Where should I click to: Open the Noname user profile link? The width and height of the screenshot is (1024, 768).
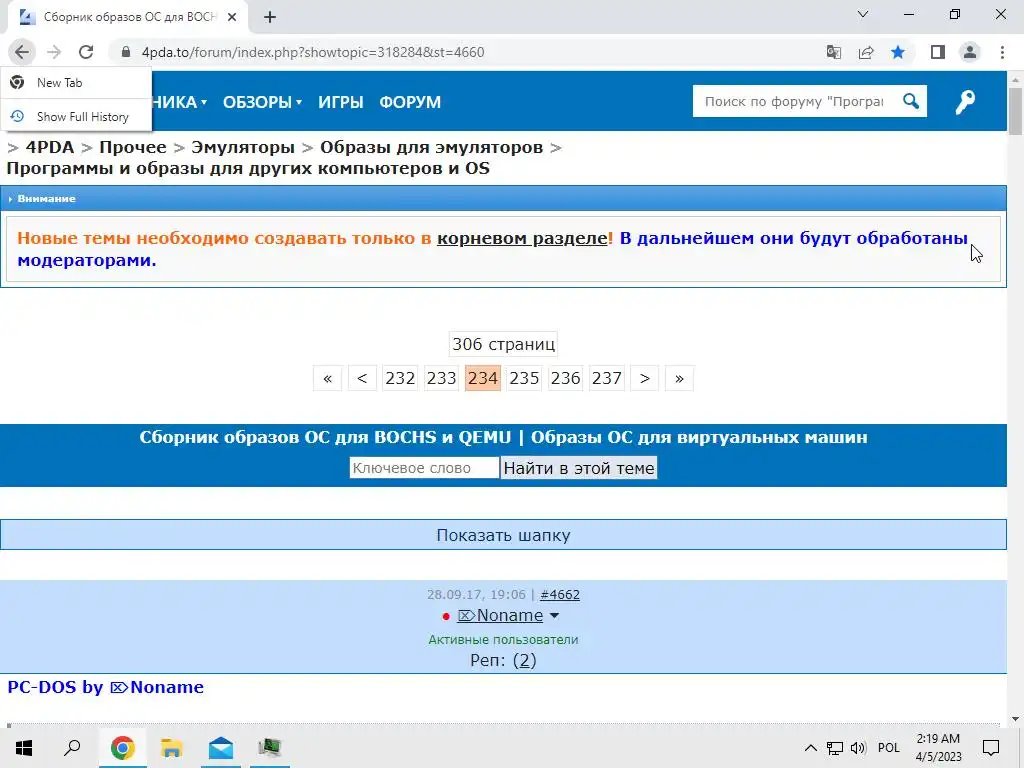click(x=500, y=615)
